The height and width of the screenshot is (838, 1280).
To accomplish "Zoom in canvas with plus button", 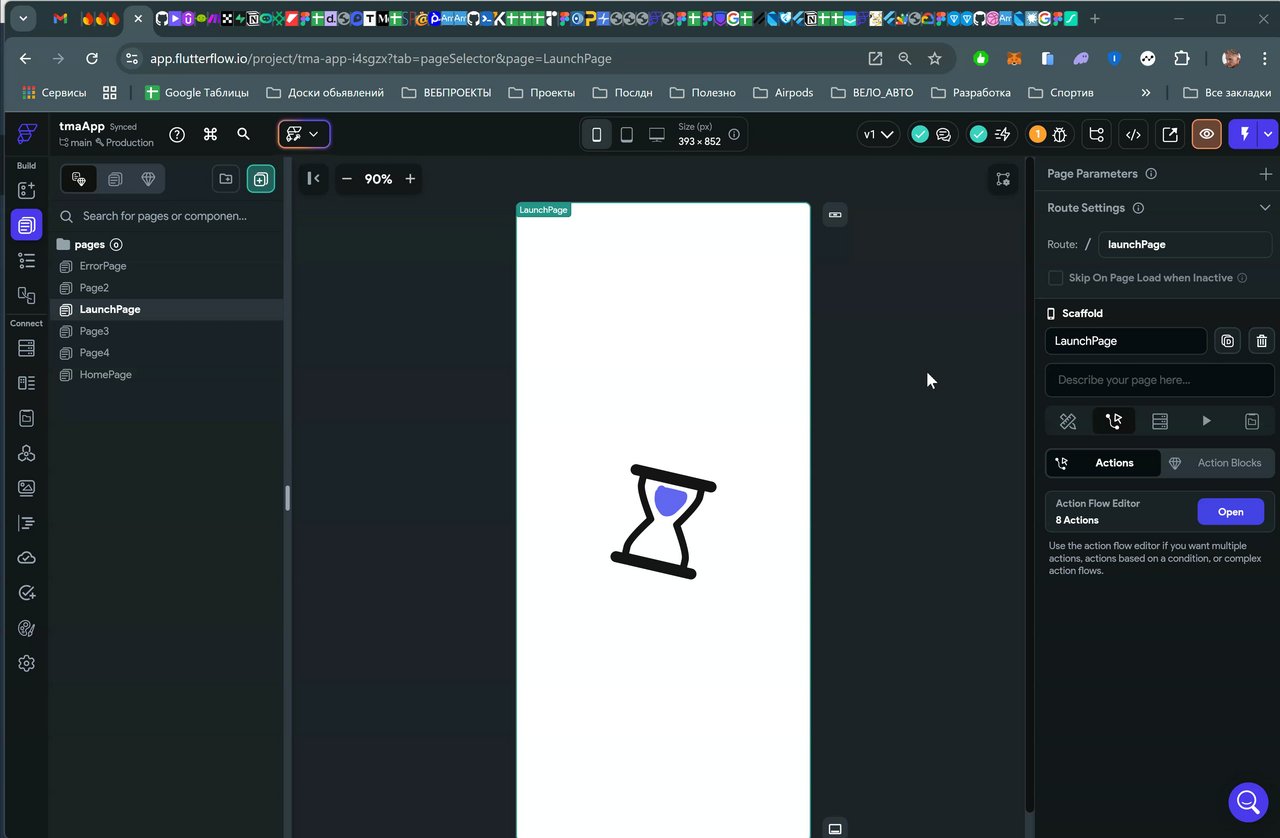I will click(x=410, y=179).
